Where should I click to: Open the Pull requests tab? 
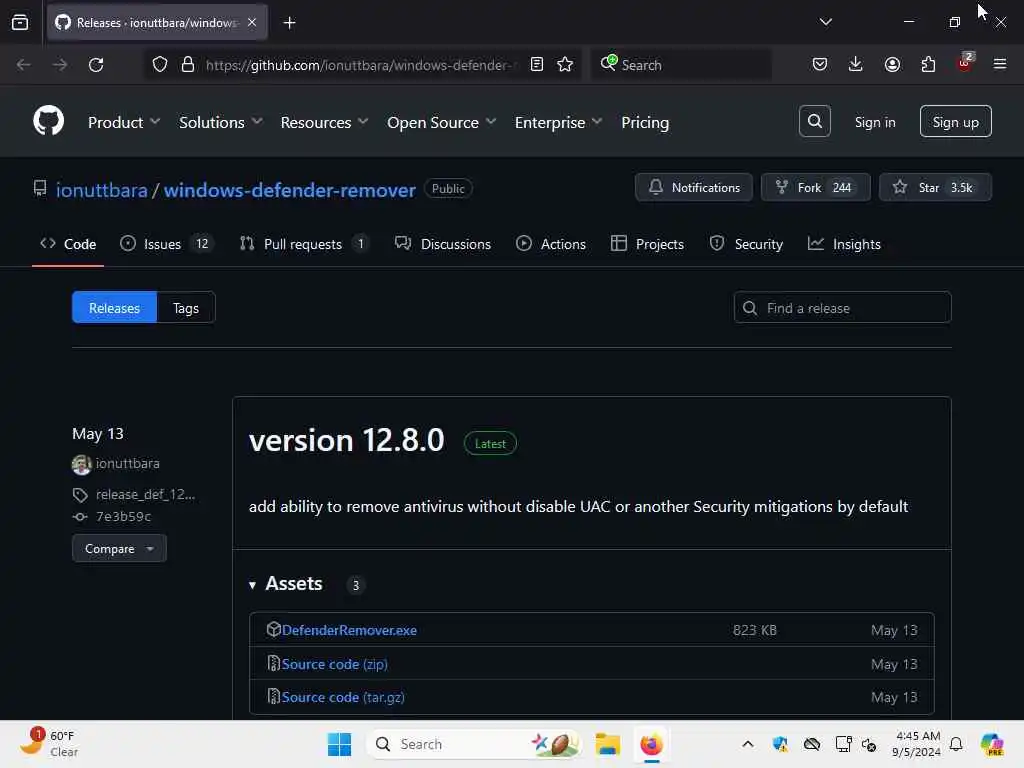[304, 244]
